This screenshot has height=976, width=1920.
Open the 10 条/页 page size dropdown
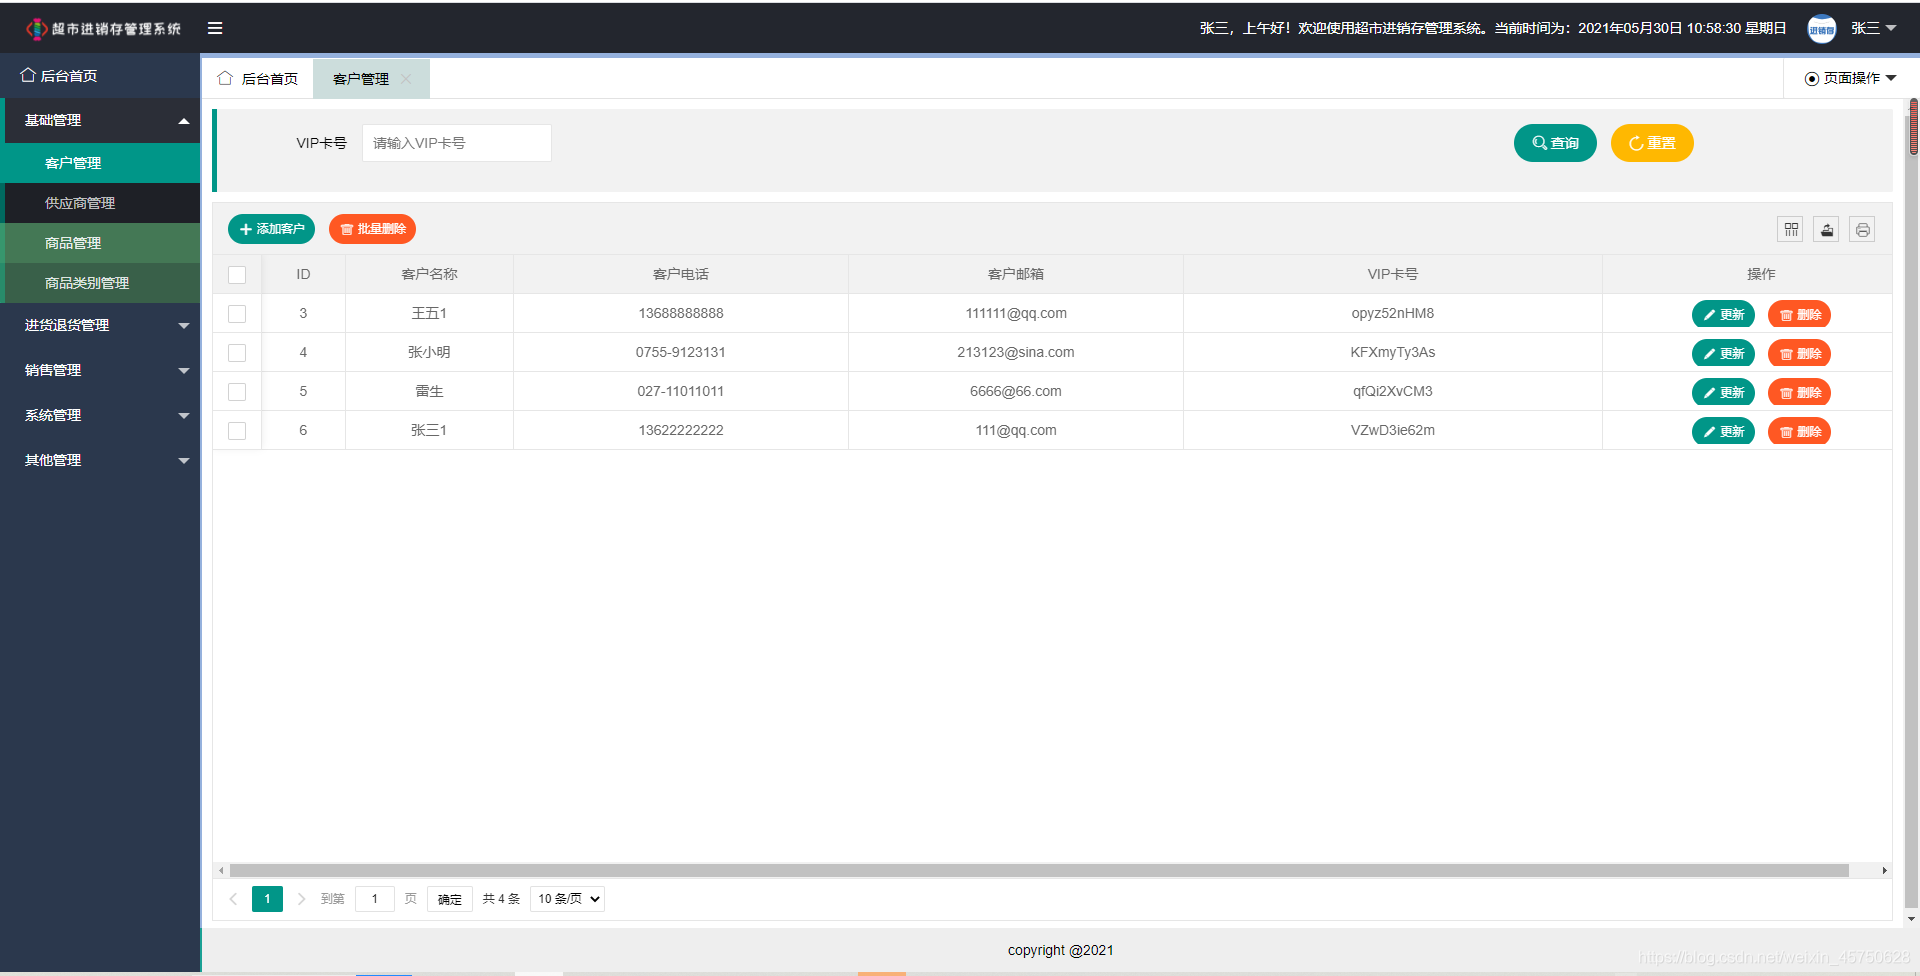[x=566, y=898]
